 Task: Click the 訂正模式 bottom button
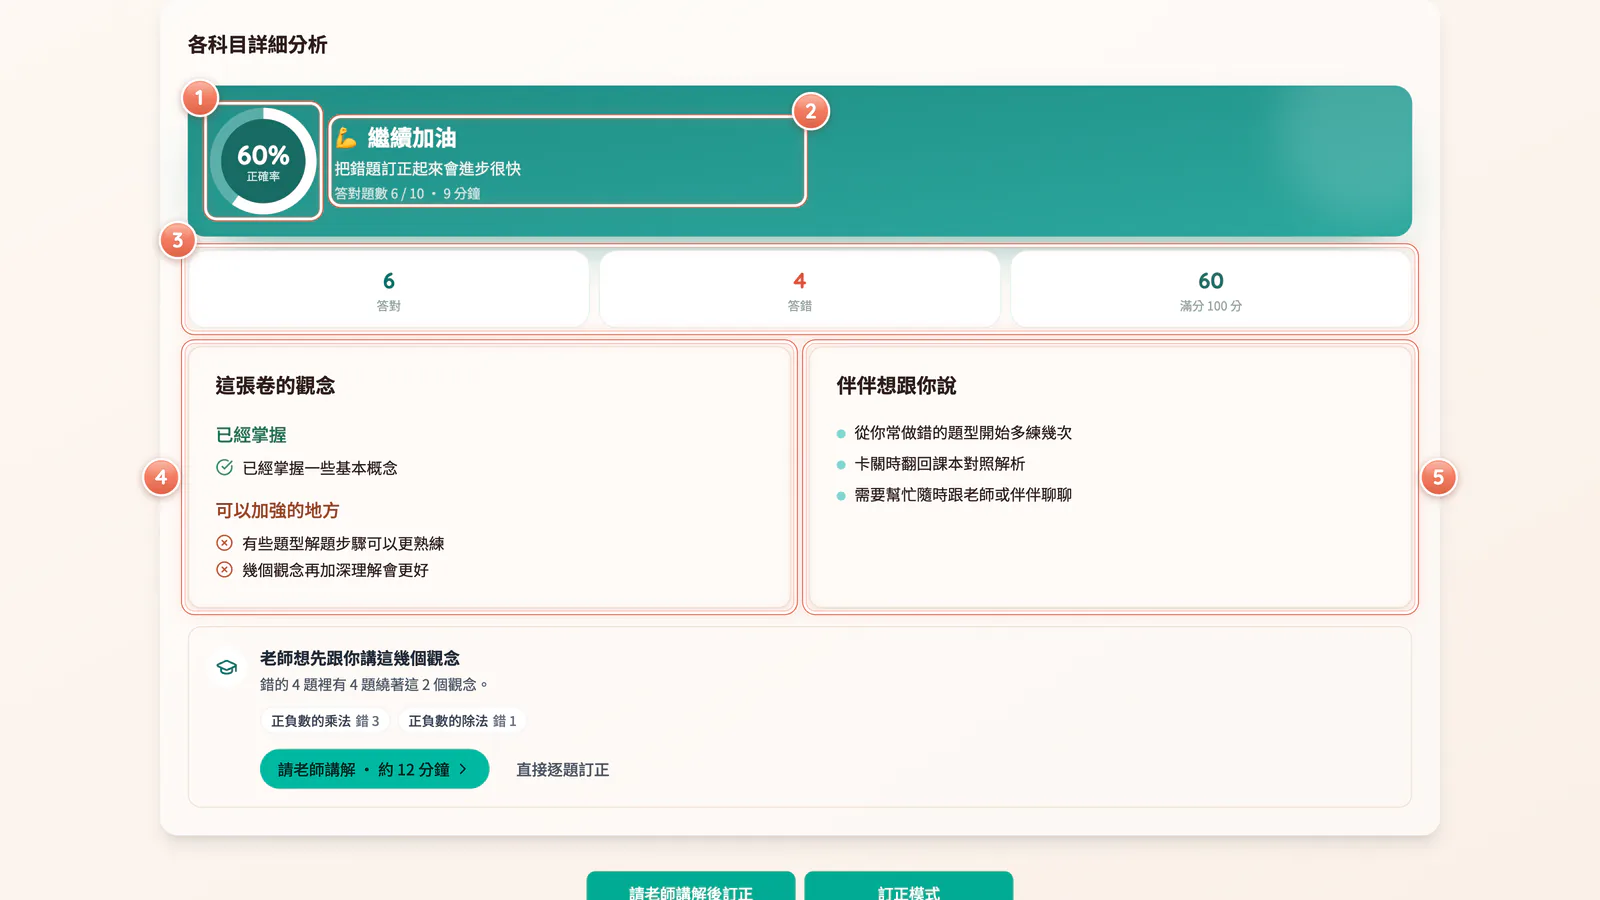(x=909, y=886)
